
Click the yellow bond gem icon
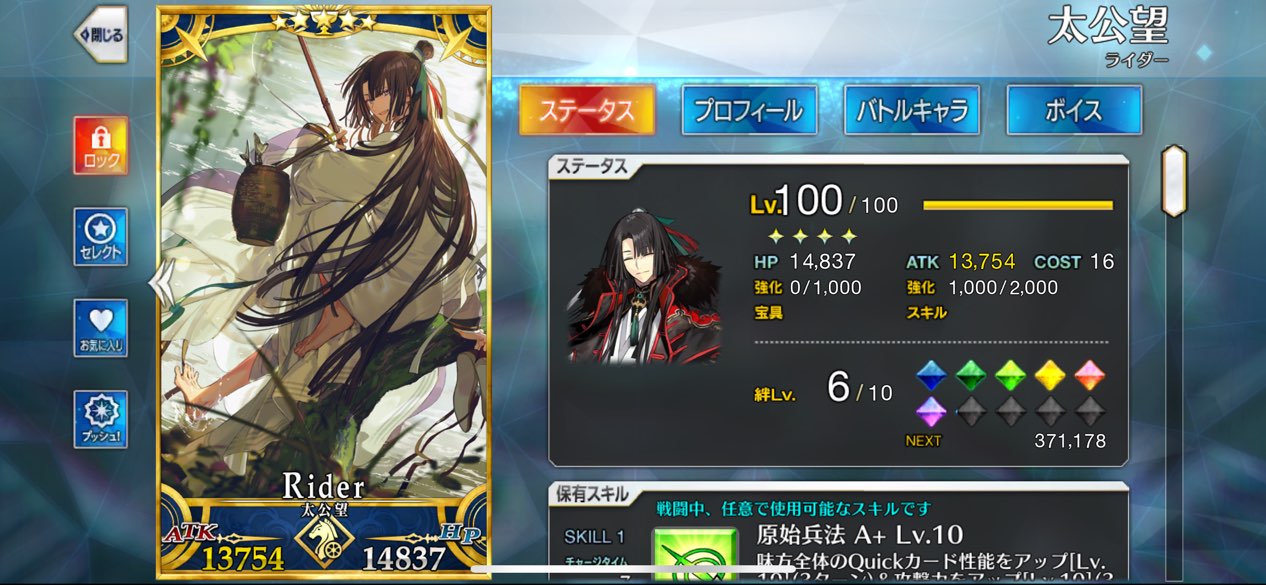tap(1050, 375)
